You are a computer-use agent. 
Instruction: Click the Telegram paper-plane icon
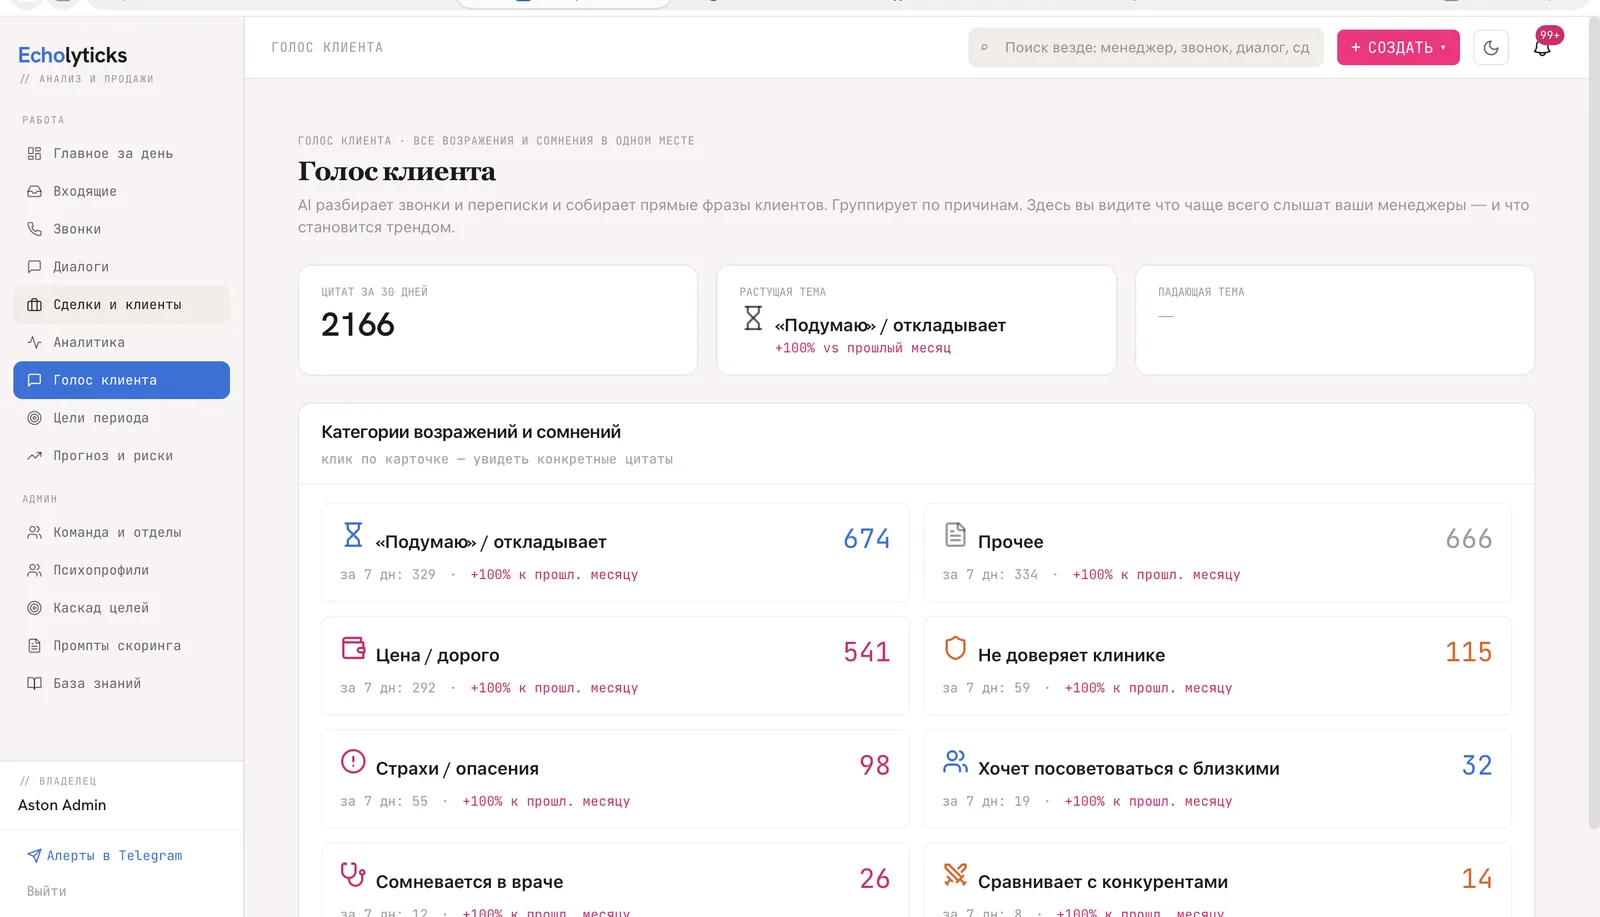point(34,855)
